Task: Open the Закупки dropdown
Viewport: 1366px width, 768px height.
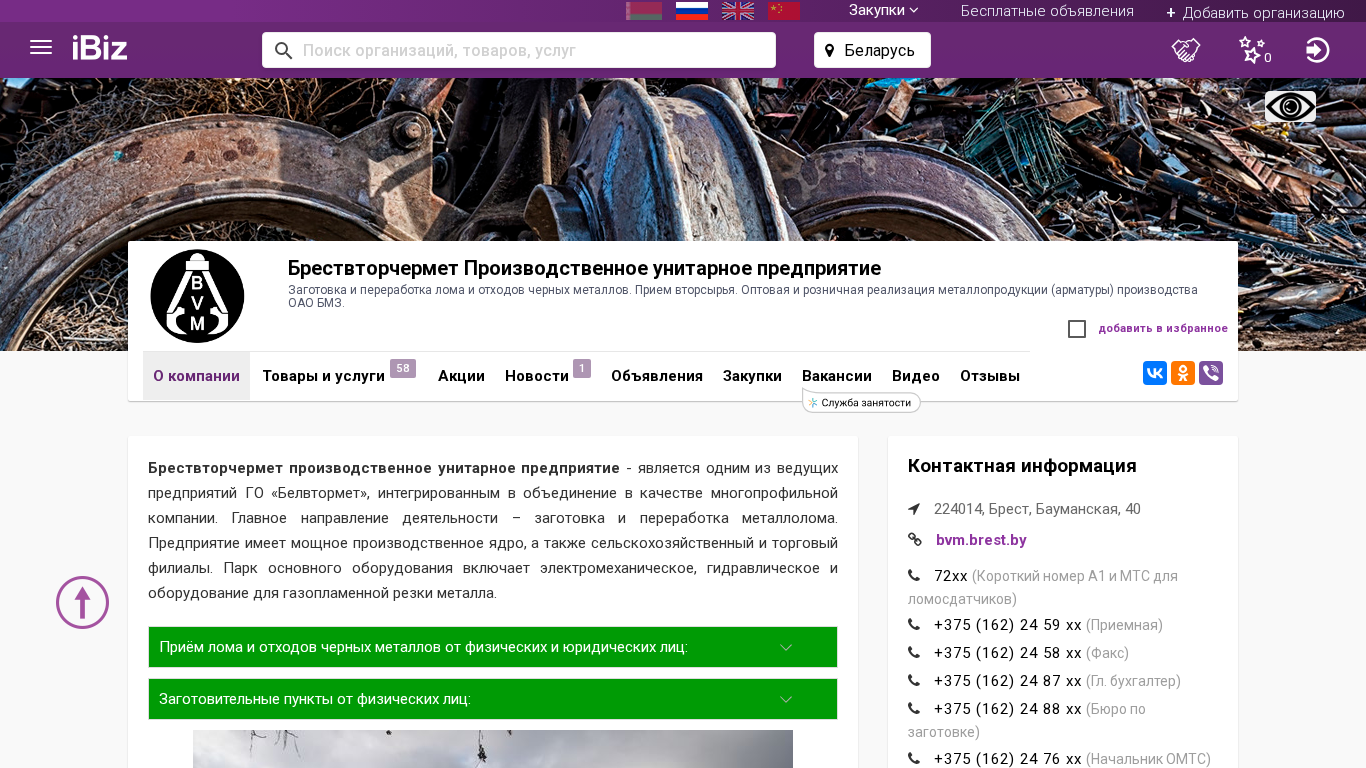Action: pos(883,11)
